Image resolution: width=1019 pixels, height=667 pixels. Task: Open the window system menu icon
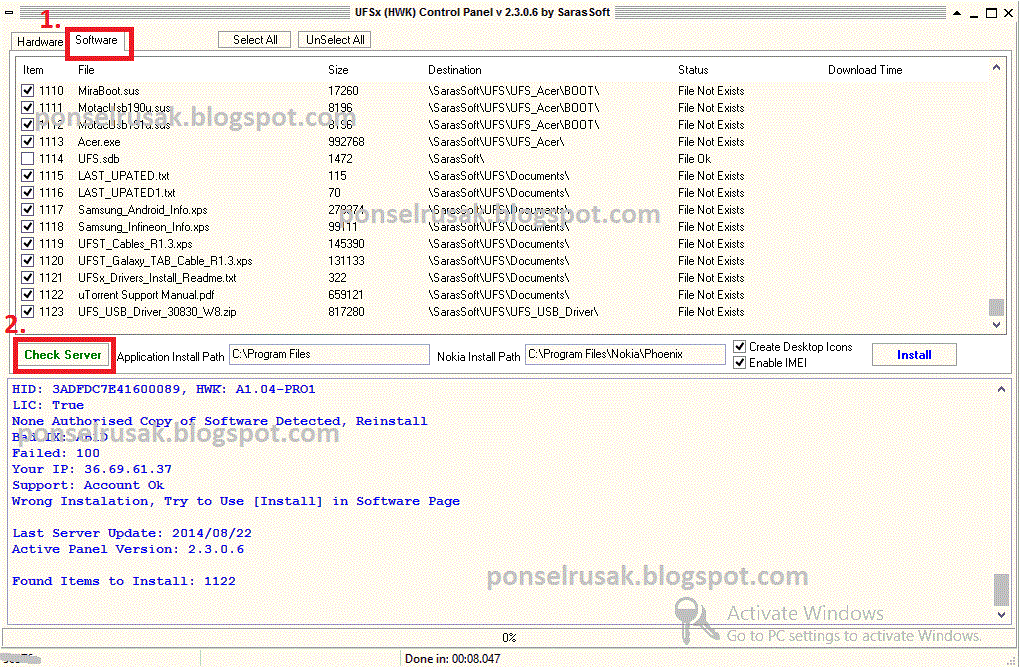[x=9, y=12]
